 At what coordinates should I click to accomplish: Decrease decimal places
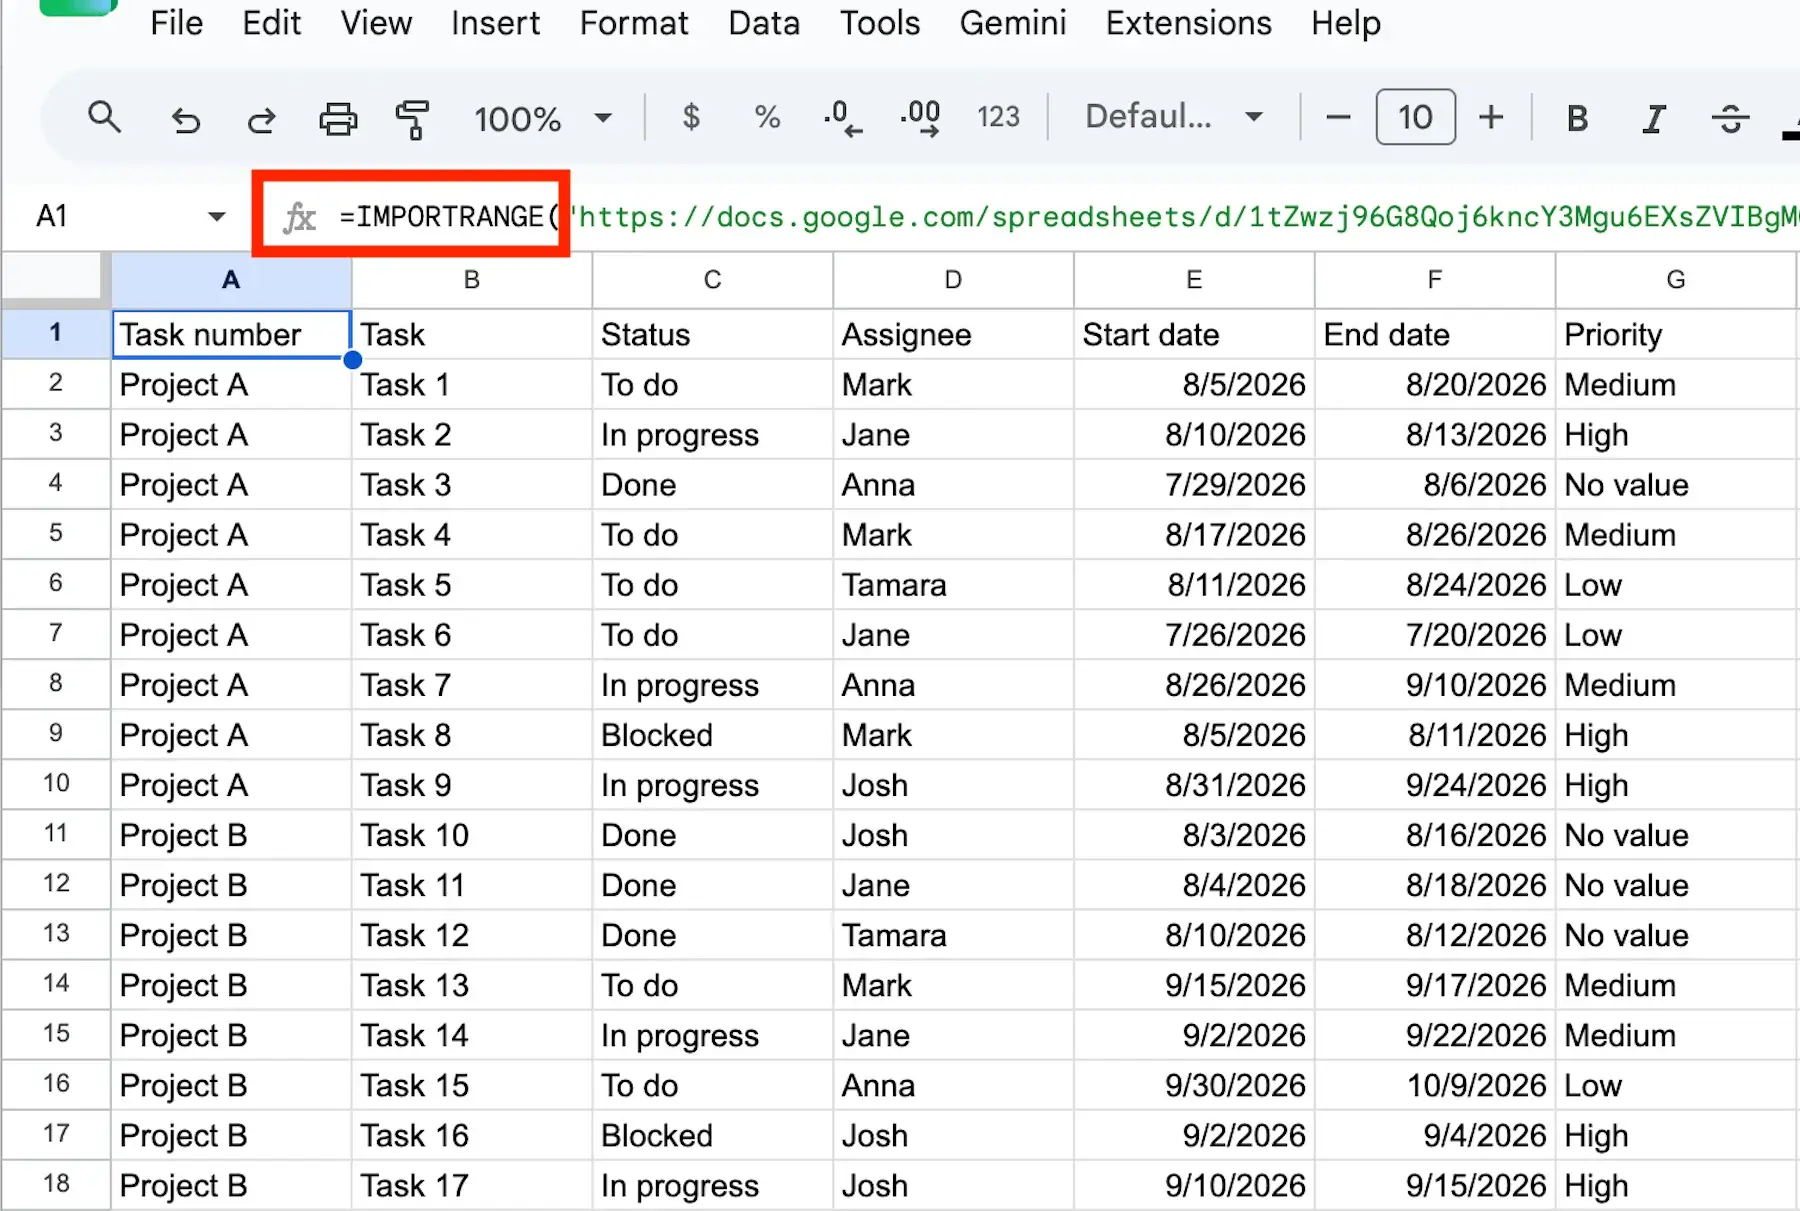click(842, 117)
